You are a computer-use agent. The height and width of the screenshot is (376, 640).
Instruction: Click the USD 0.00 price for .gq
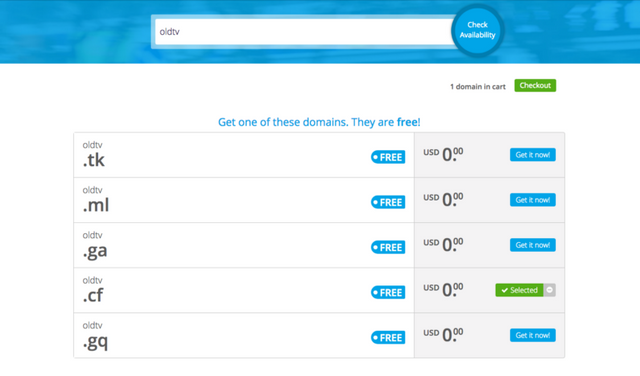pyautogui.click(x=443, y=335)
